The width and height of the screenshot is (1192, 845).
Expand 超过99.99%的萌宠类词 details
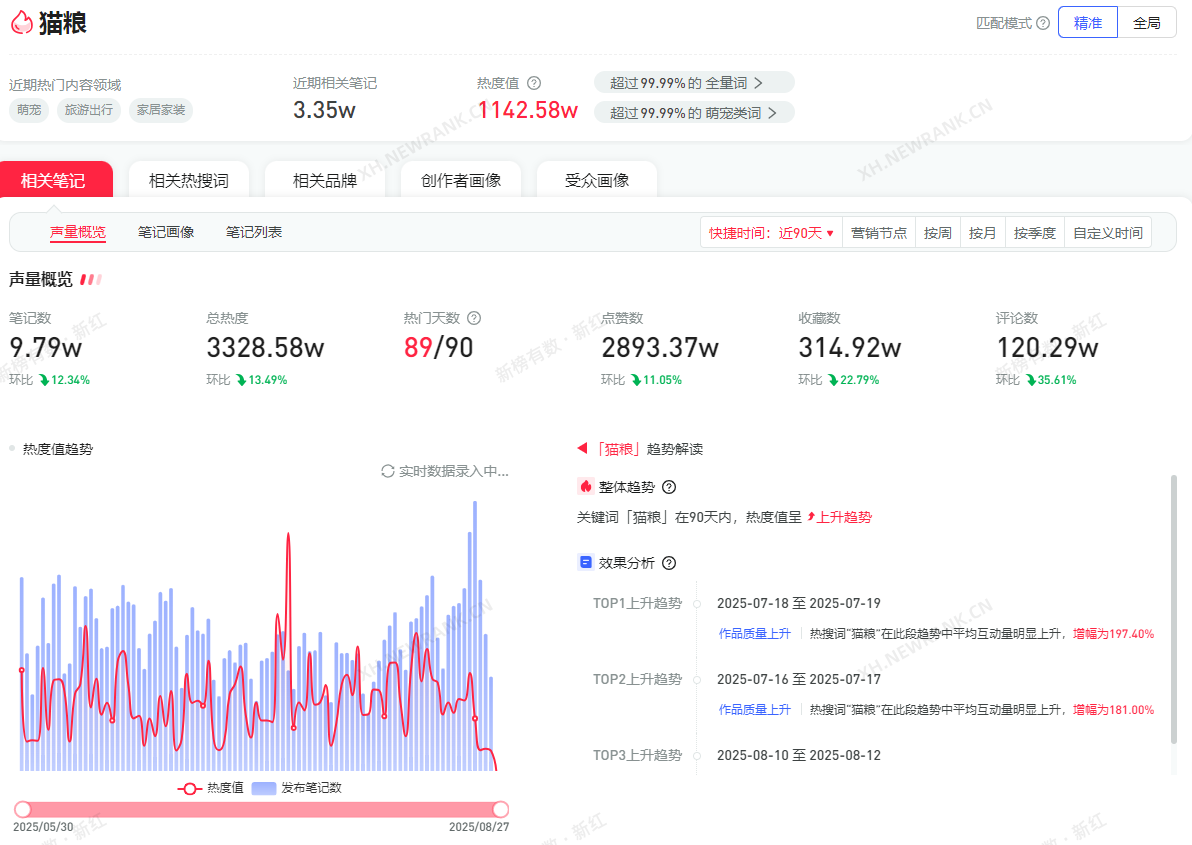pos(694,113)
